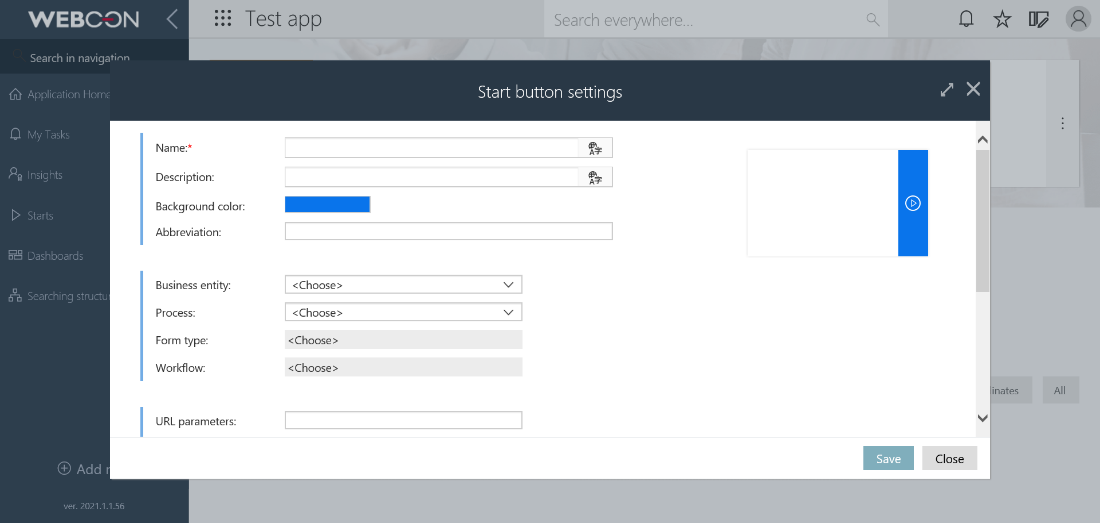This screenshot has height=523, width=1100.
Task: Close the Start button settings dialog
Action: [973, 89]
